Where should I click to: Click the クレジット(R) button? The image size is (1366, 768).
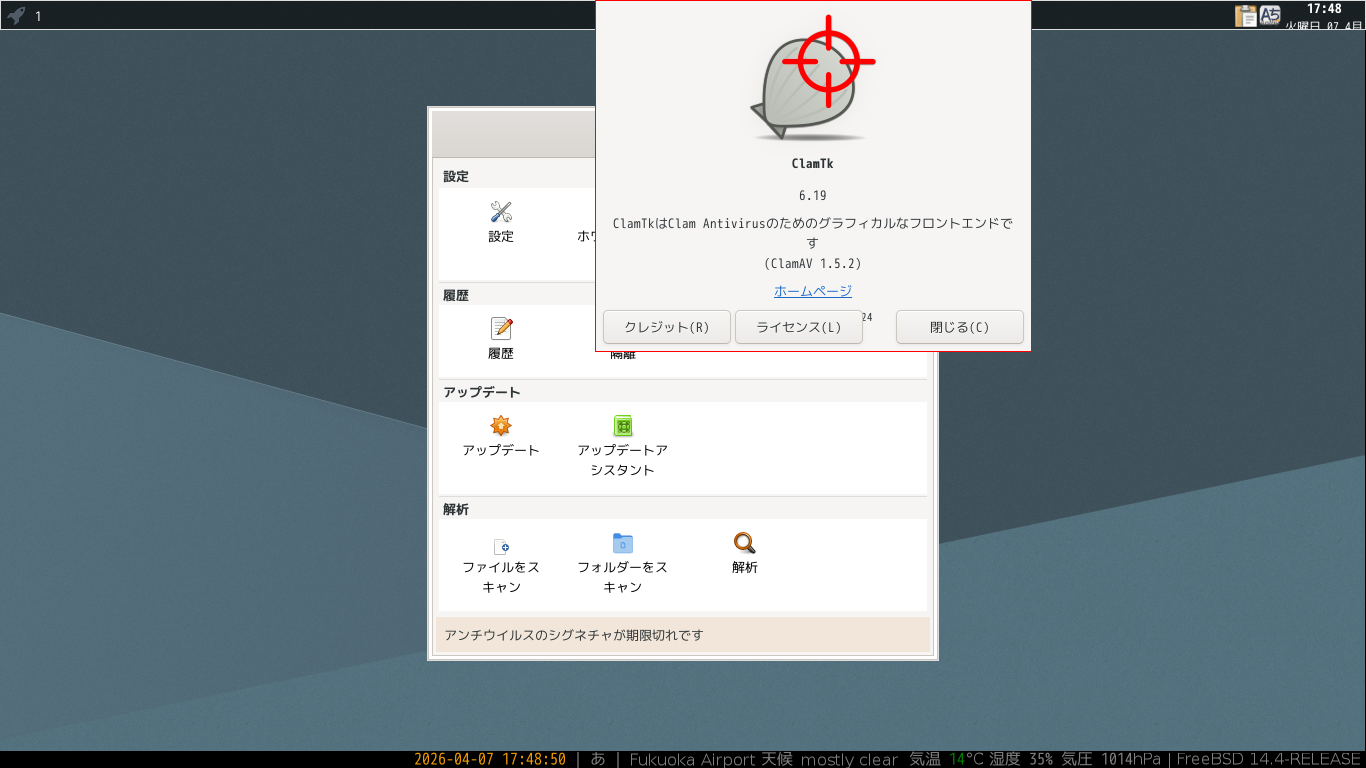tap(666, 327)
